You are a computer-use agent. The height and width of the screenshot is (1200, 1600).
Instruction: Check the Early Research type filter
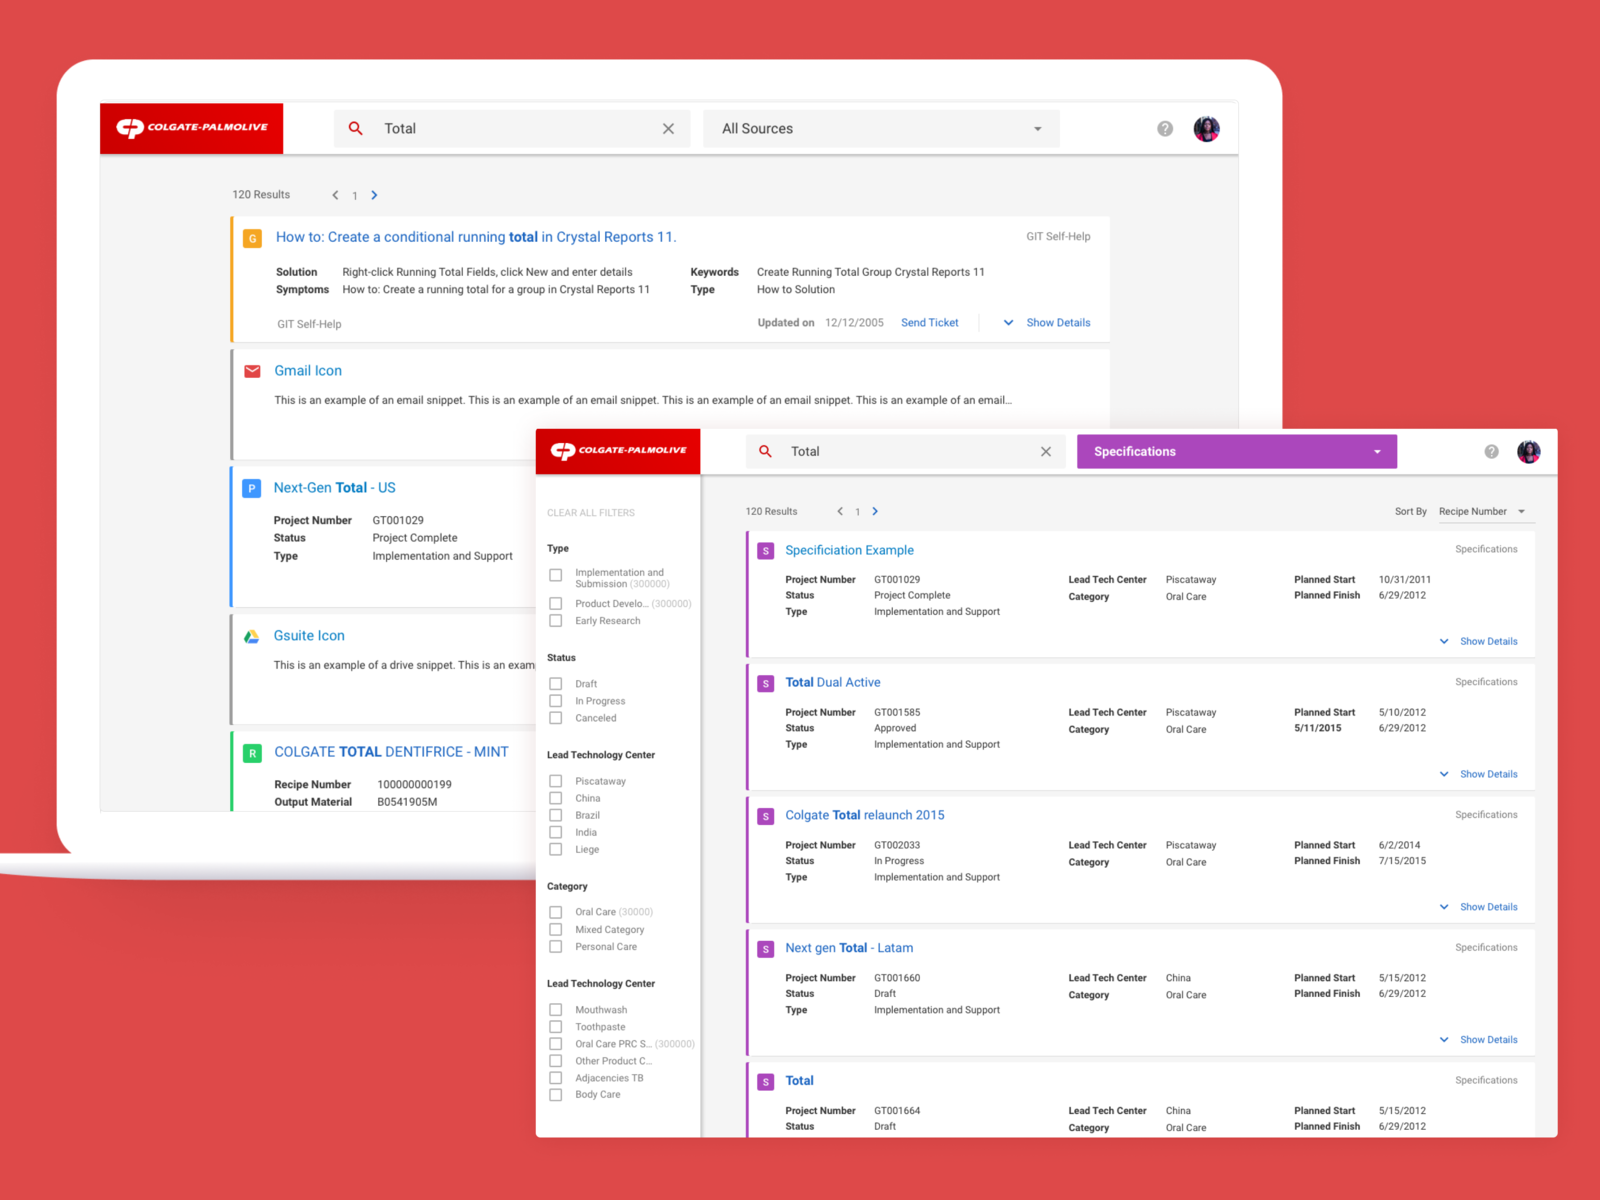(x=555, y=621)
